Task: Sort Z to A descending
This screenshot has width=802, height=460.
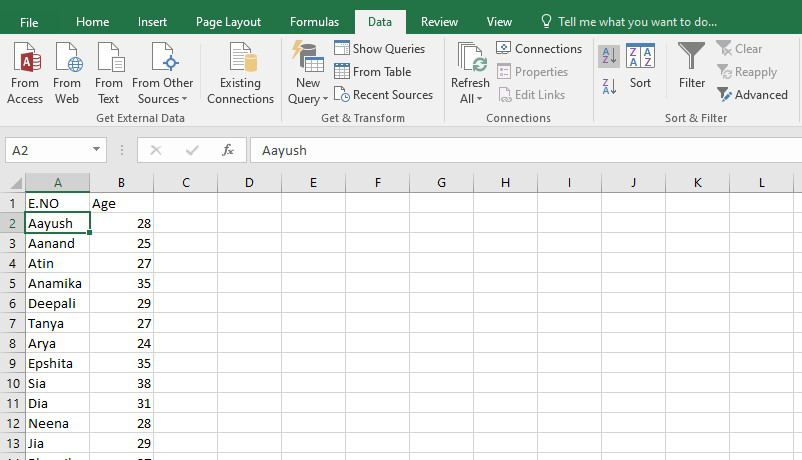Action: 609,86
